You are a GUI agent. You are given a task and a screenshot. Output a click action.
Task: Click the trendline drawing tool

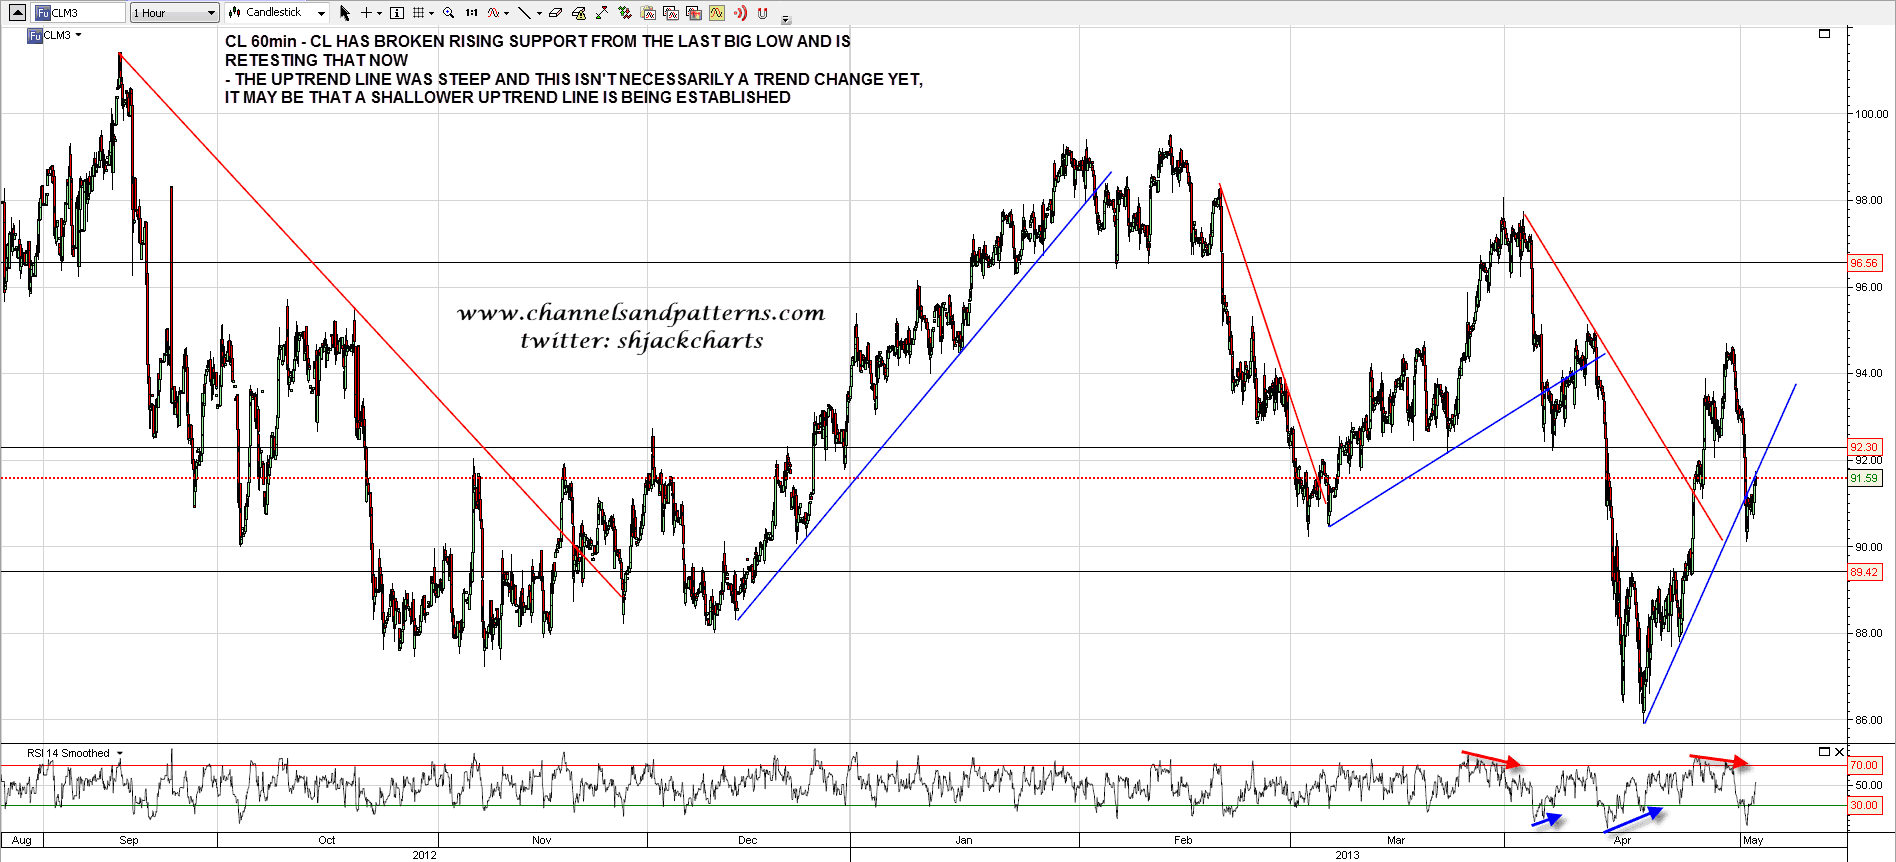(x=524, y=13)
